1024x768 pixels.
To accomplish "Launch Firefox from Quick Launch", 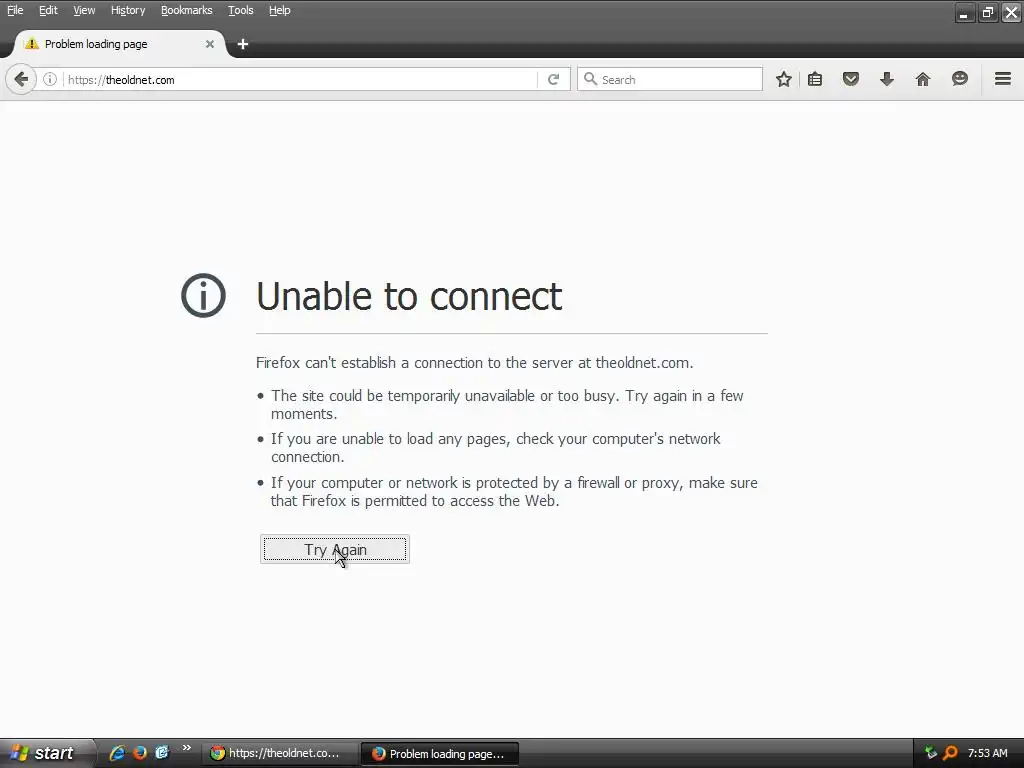I will point(139,753).
